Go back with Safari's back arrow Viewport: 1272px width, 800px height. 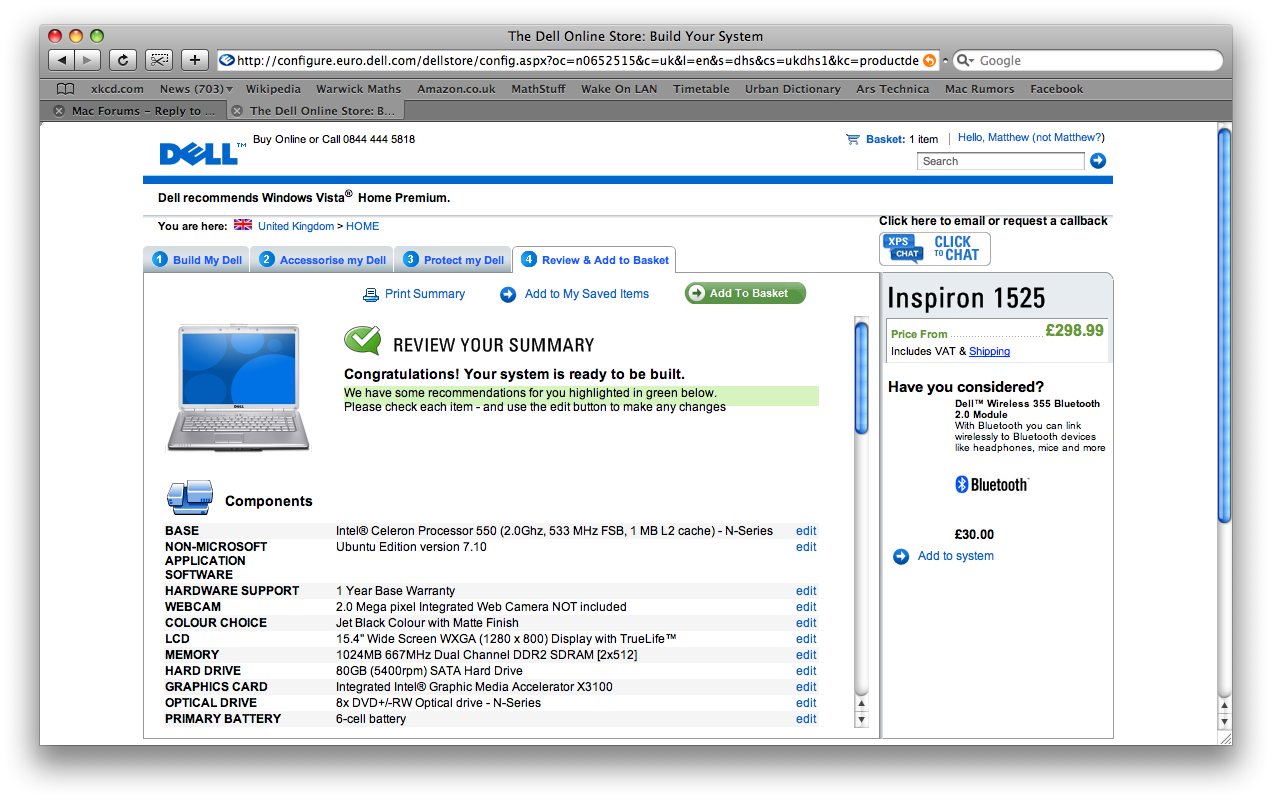coord(63,60)
